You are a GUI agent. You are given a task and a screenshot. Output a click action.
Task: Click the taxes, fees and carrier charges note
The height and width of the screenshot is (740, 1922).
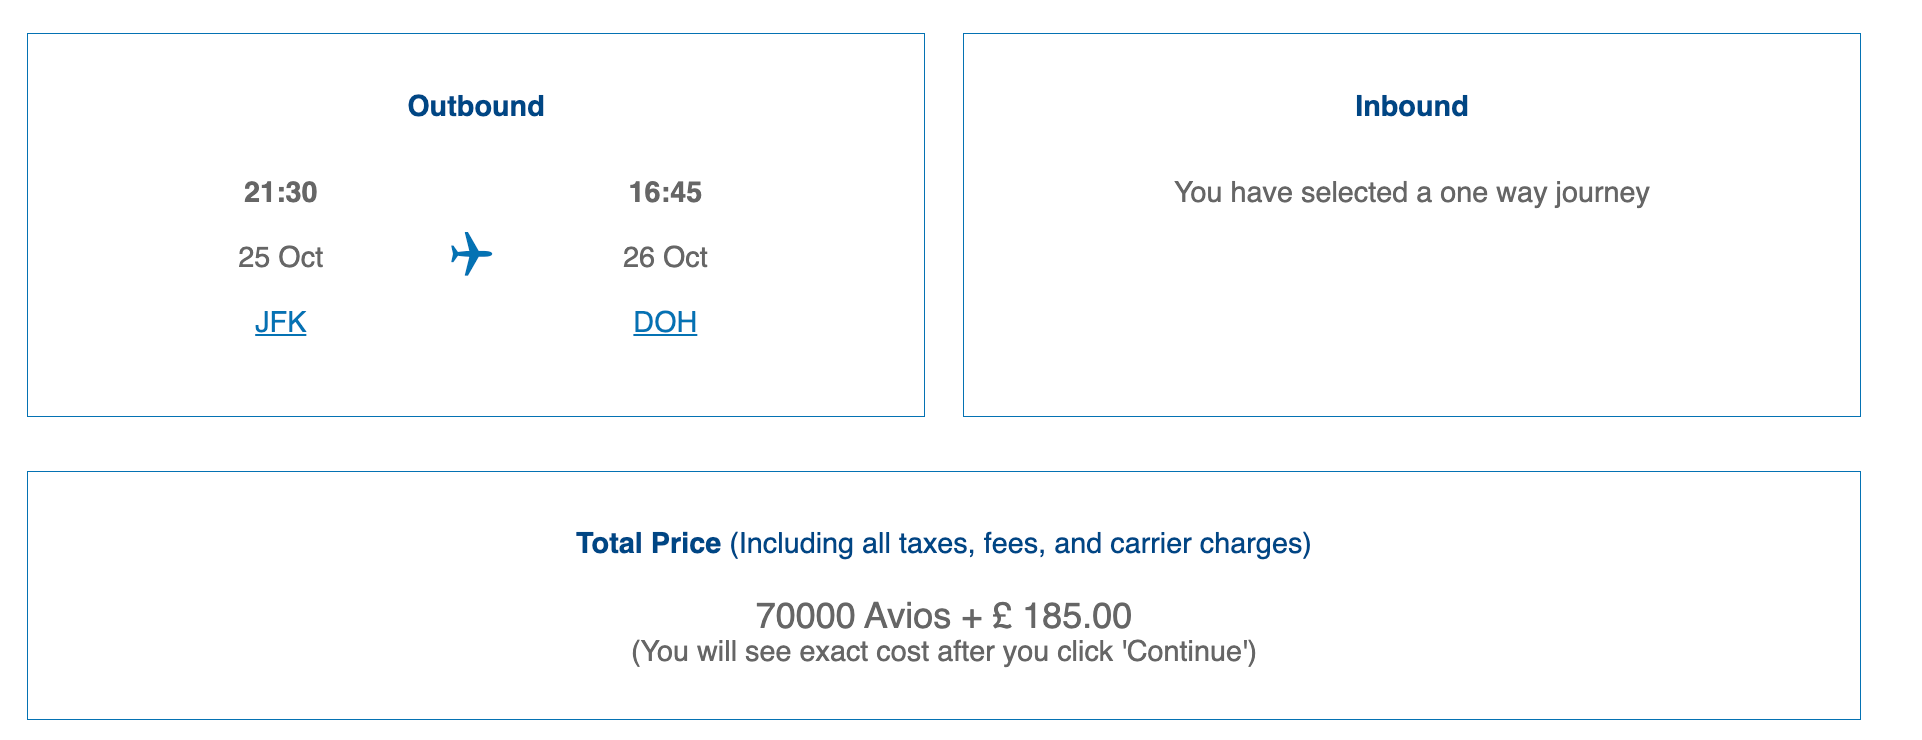point(1020,543)
